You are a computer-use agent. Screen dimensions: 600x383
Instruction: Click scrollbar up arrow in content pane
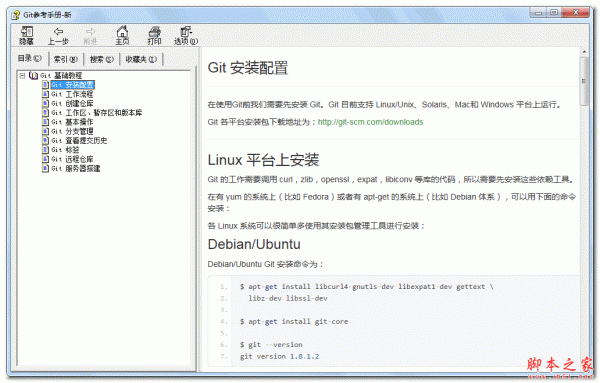tap(584, 52)
